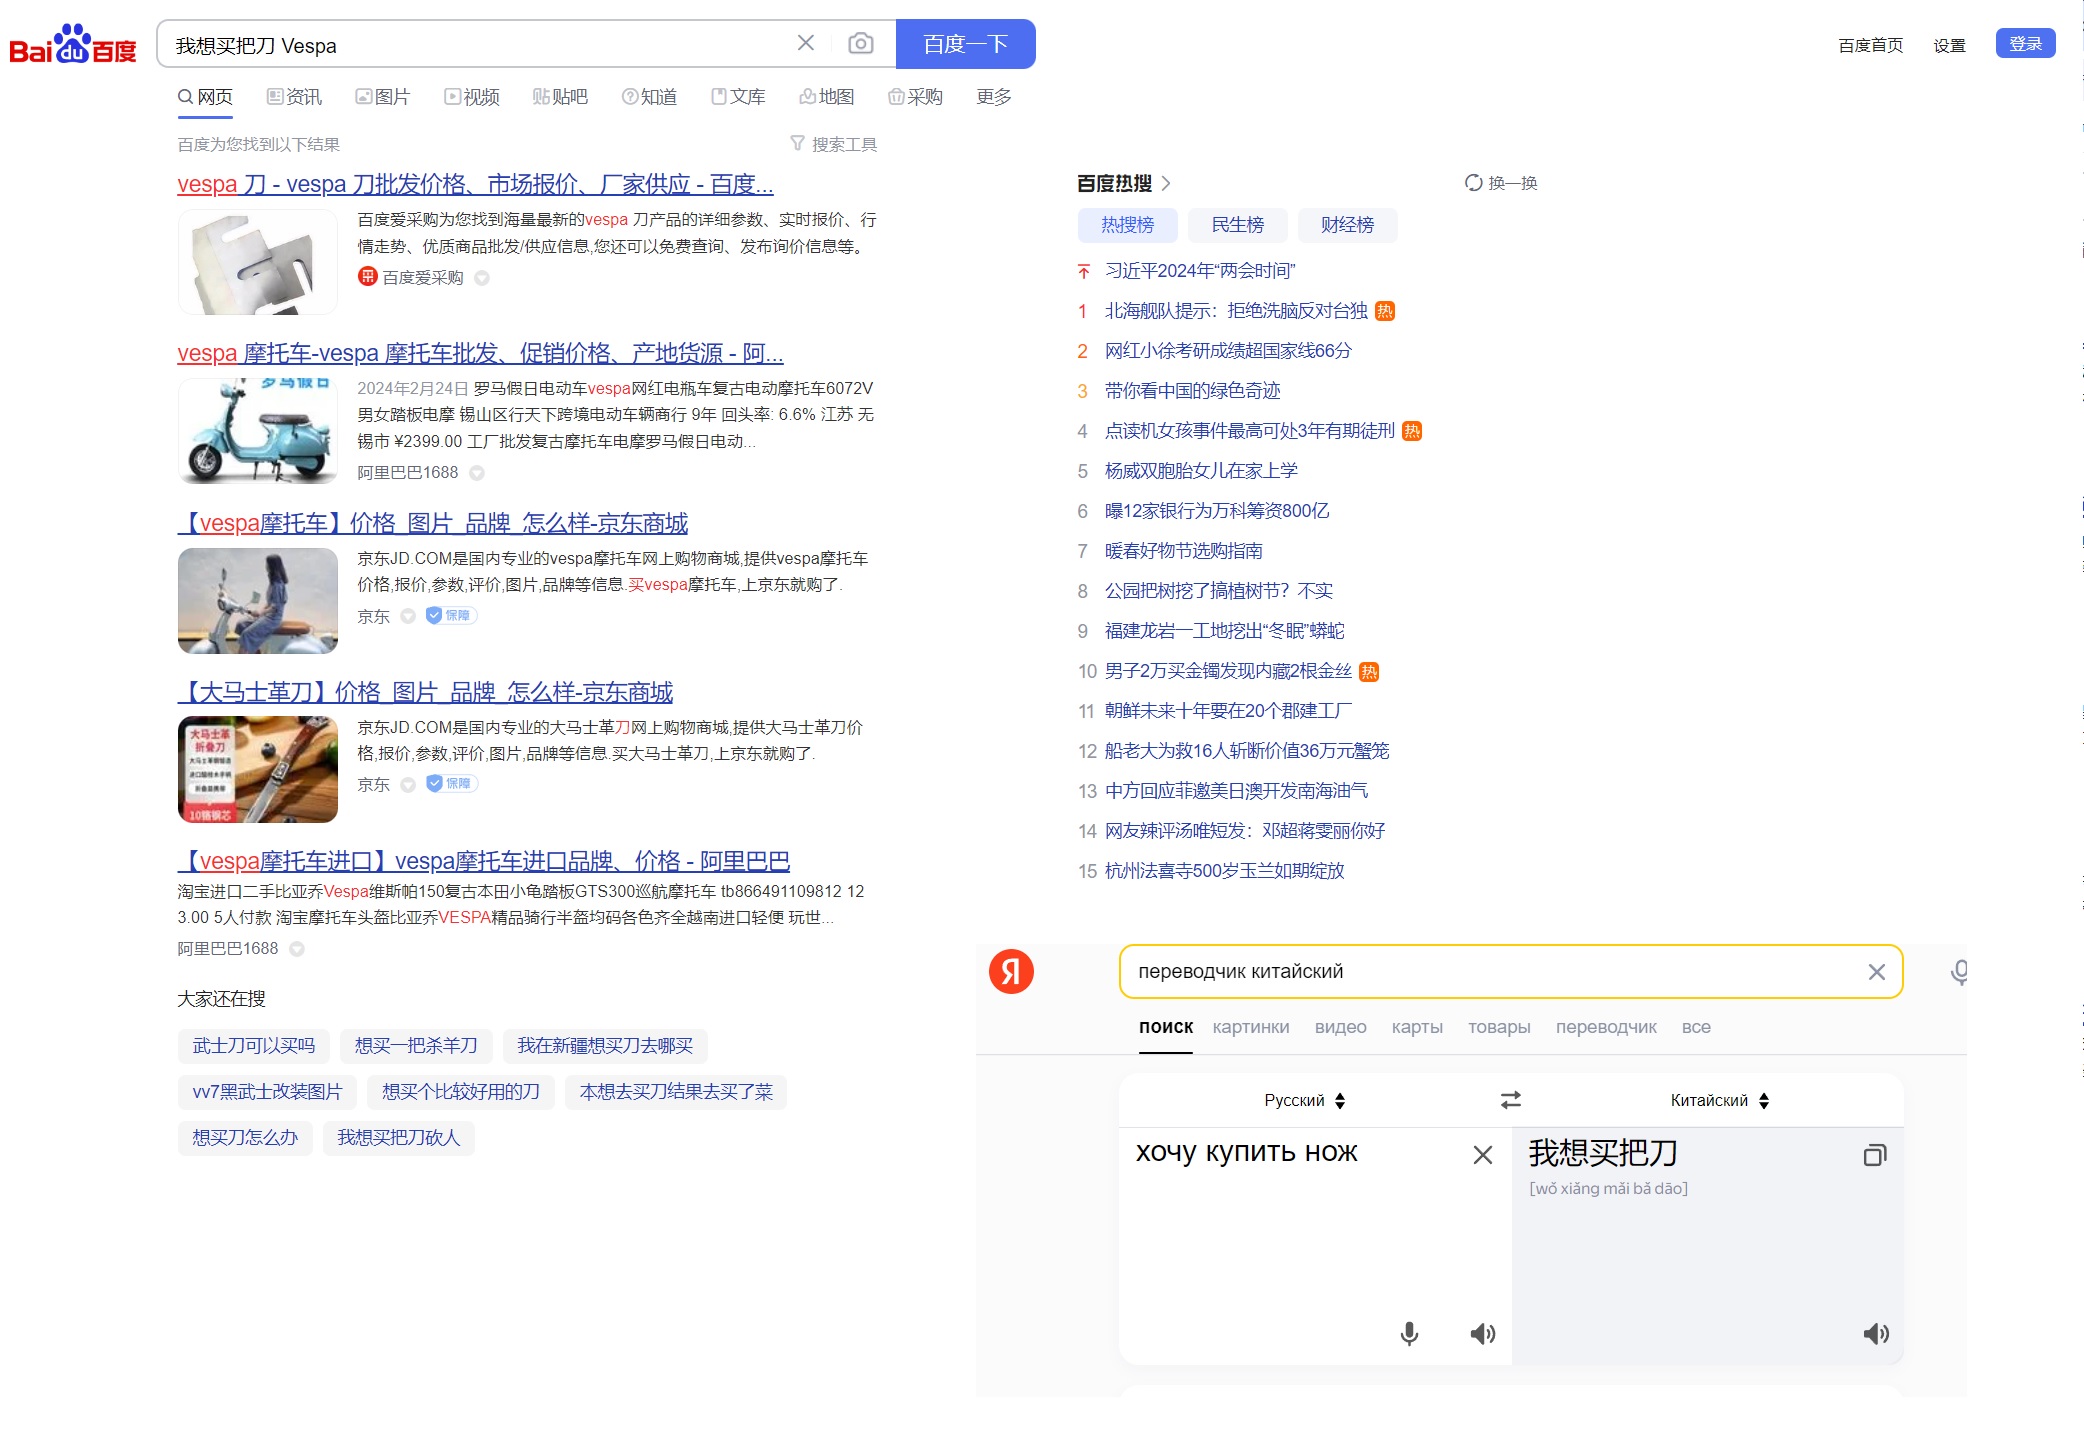This screenshot has width=2084, height=1436.
Task: Open 【vespa摩托车】京东商城 result
Action: pyautogui.click(x=433, y=523)
